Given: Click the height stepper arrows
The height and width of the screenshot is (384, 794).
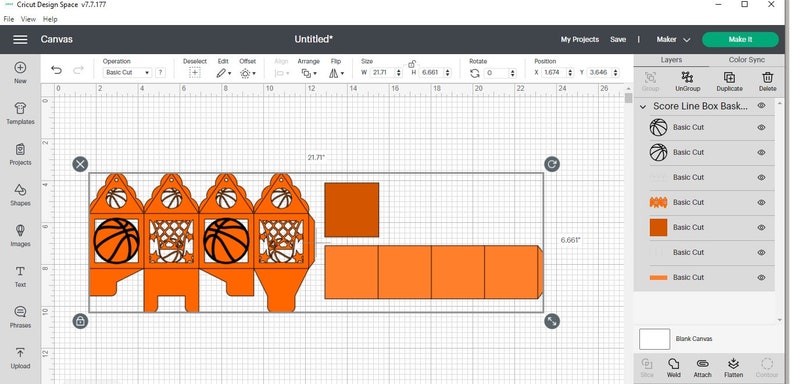Looking at the screenshot, I should pyautogui.click(x=448, y=72).
